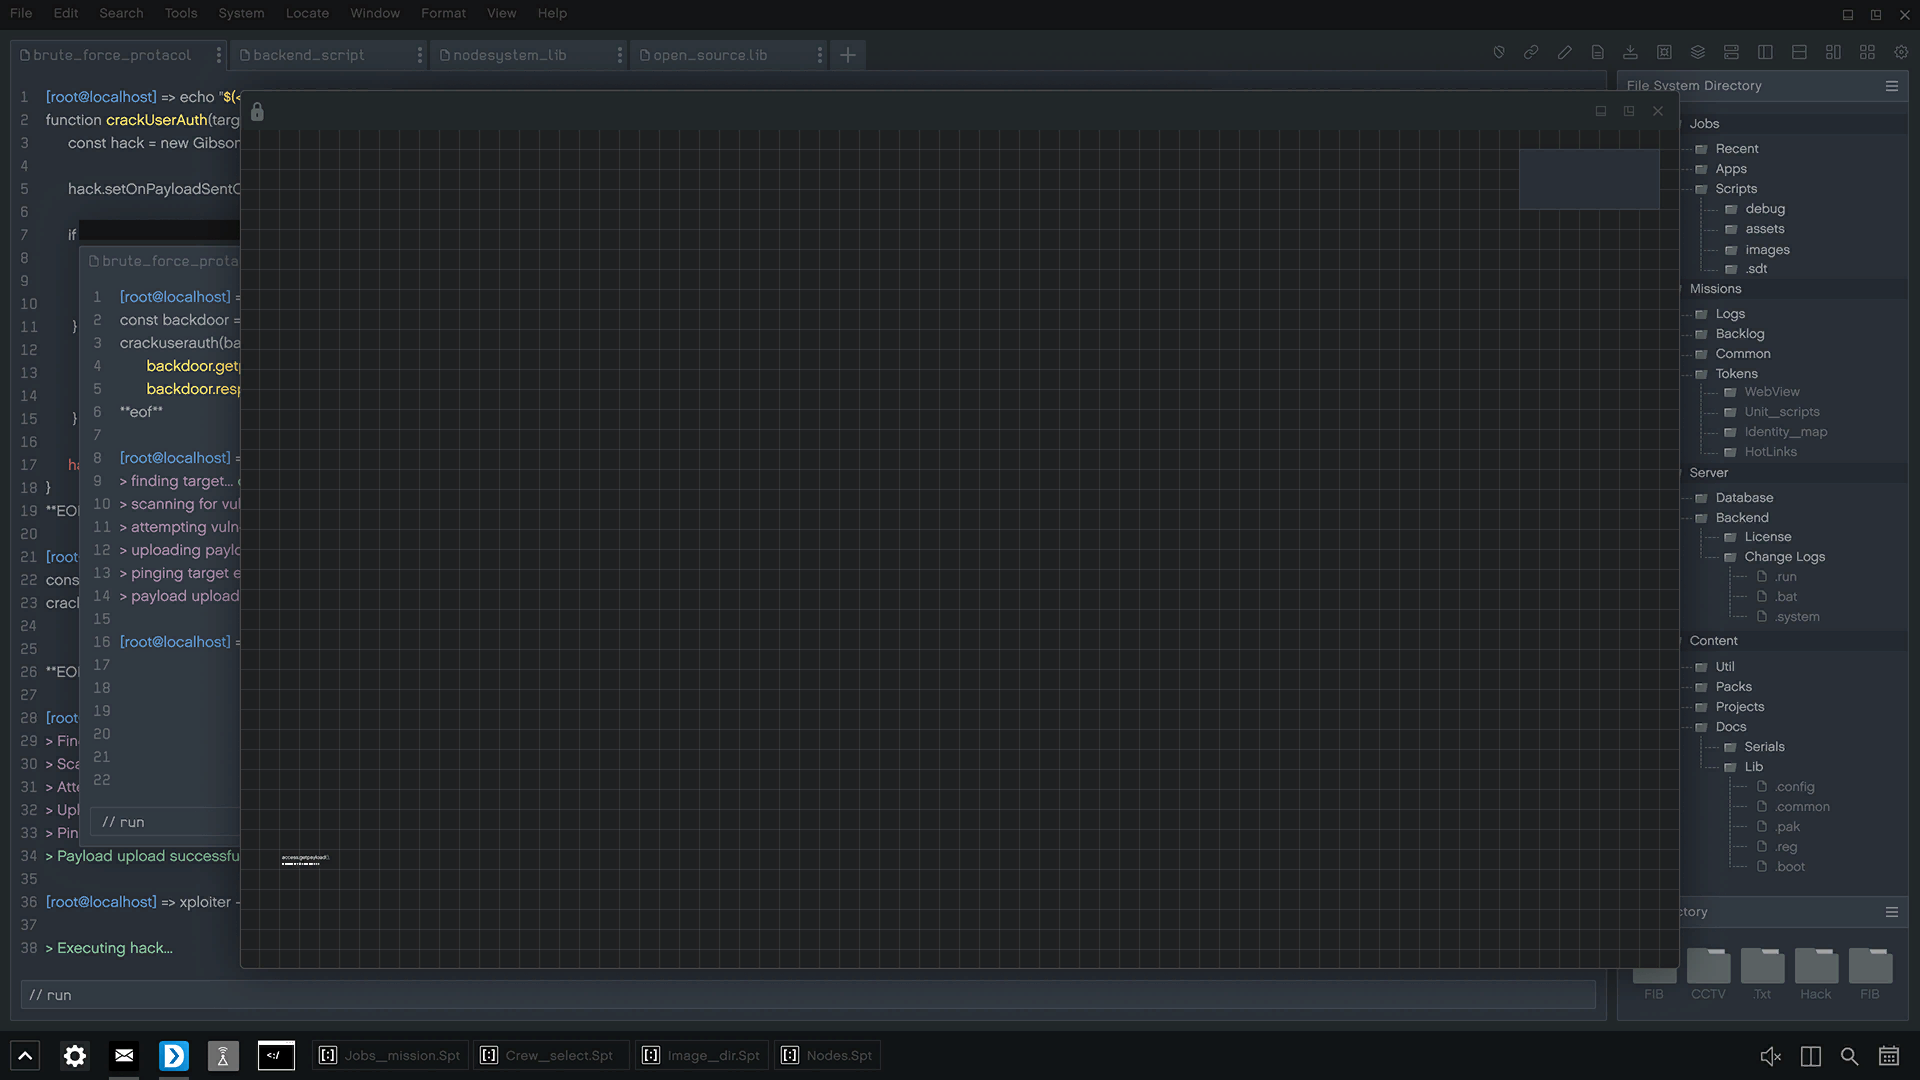Viewport: 1920px width, 1080px height.
Task: Toggle the muted speaker icon in tray
Action: coord(1770,1056)
